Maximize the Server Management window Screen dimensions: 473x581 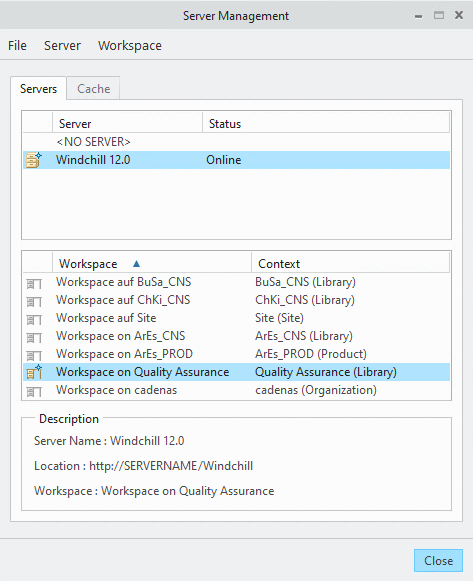pos(439,16)
